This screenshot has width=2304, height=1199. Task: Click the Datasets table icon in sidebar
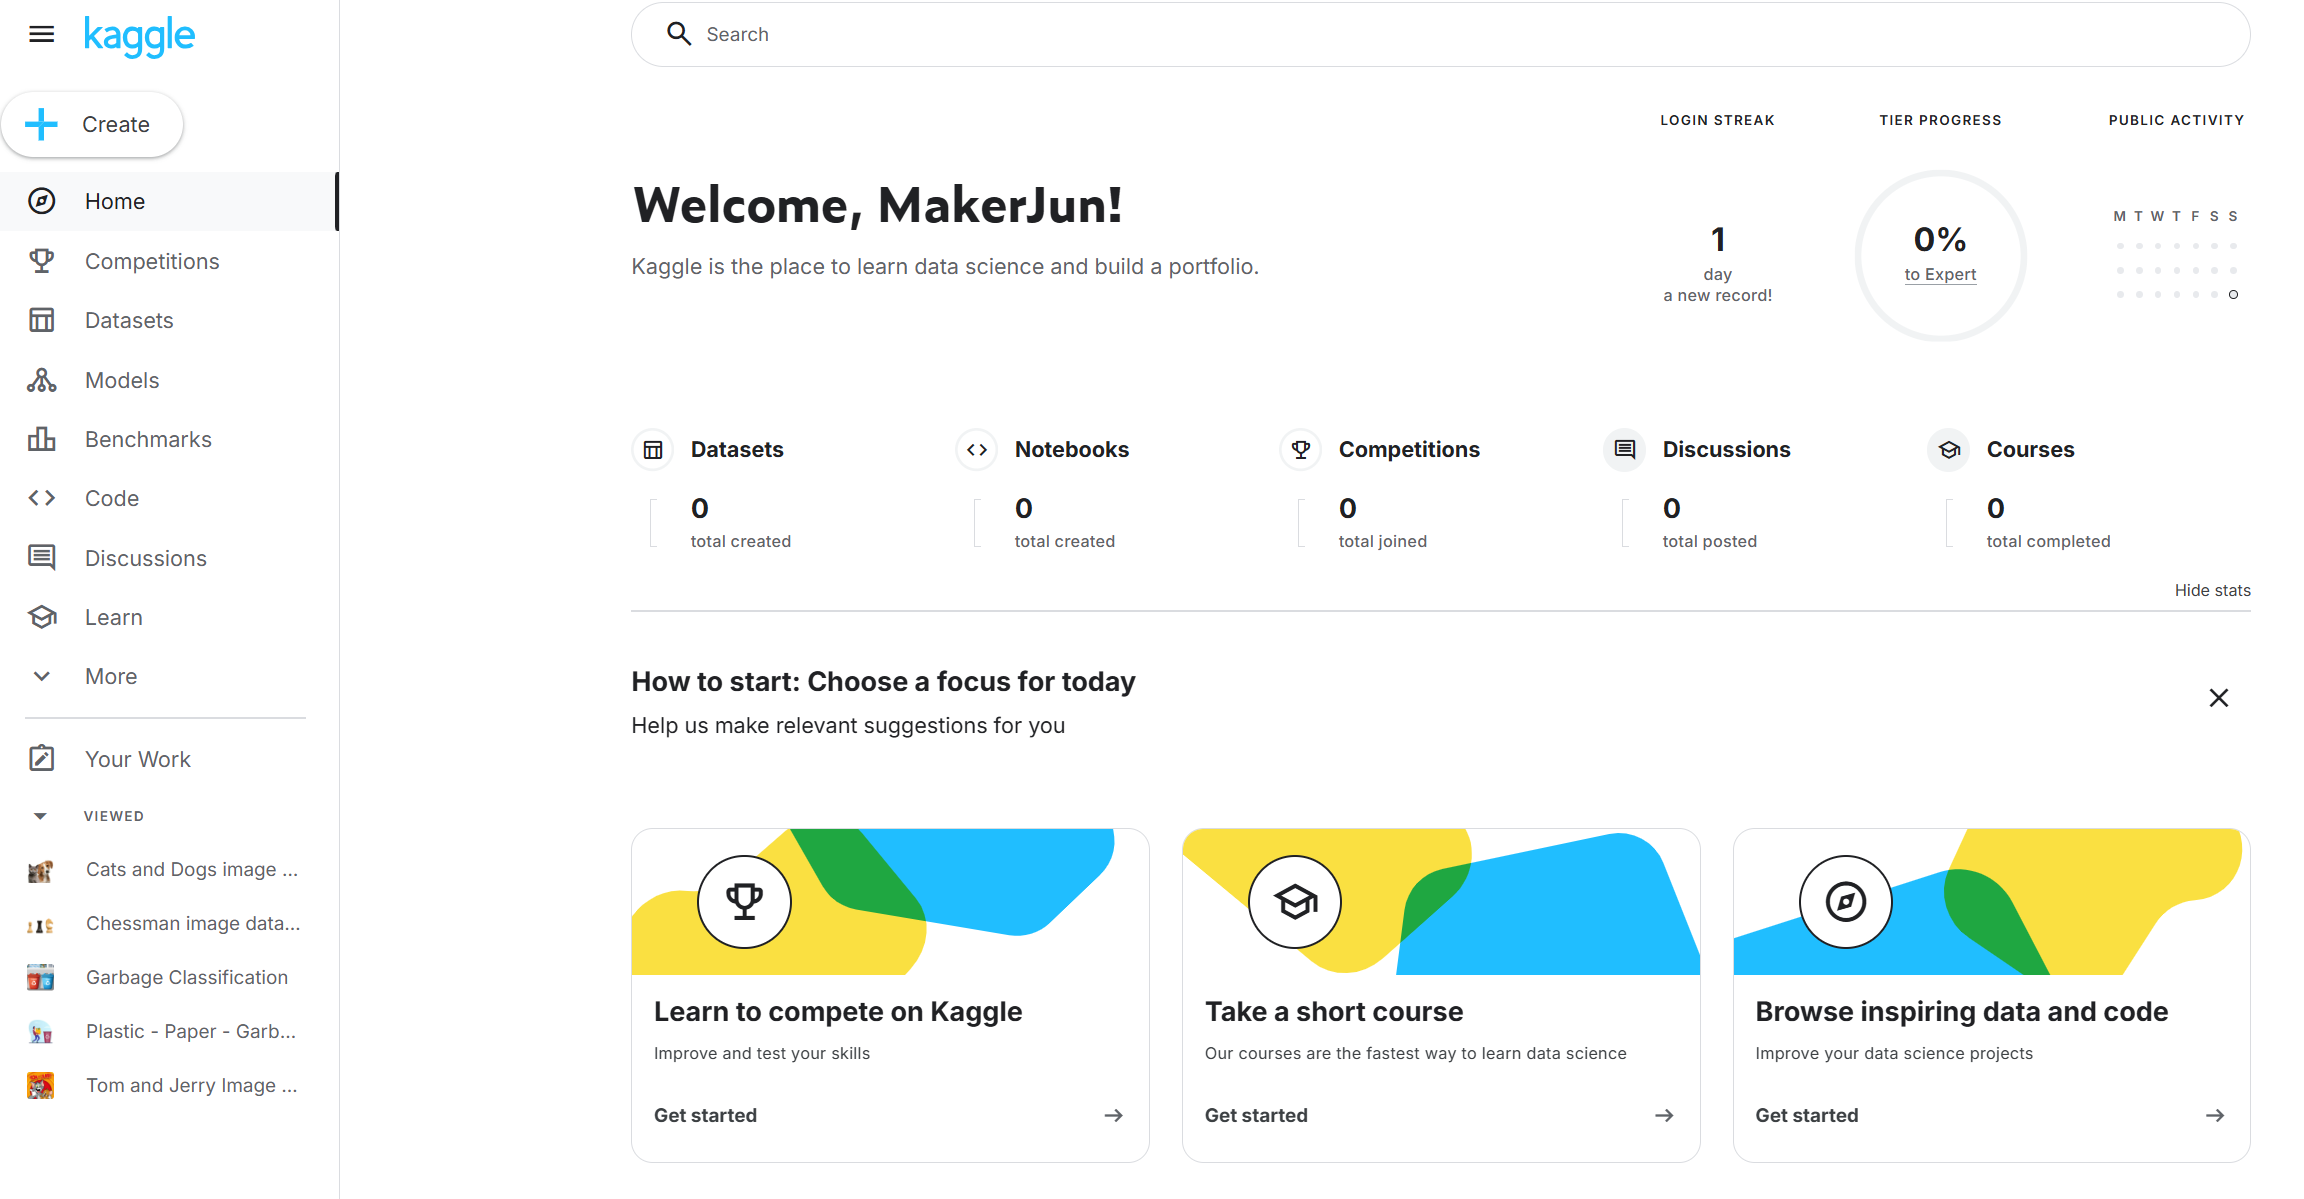pyautogui.click(x=41, y=320)
